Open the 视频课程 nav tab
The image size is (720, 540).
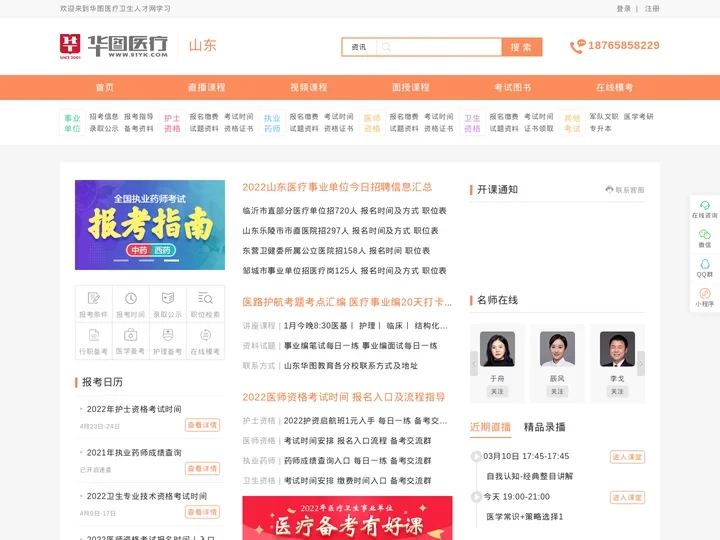tap(309, 87)
